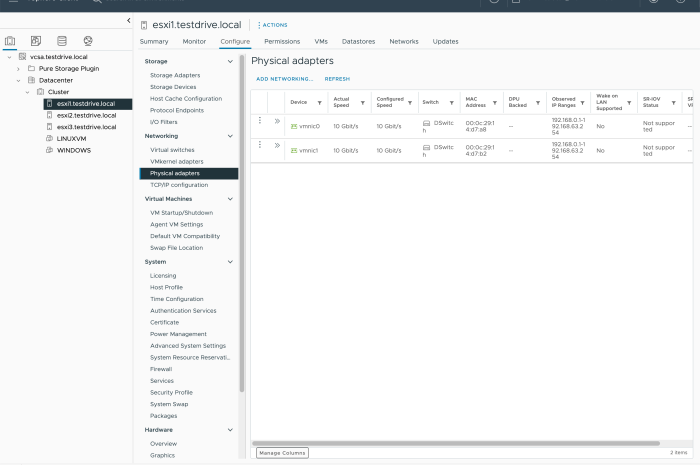The image size is (700, 465).
Task: Expand the Pure Storage Plugin node
Action: [x=18, y=68]
